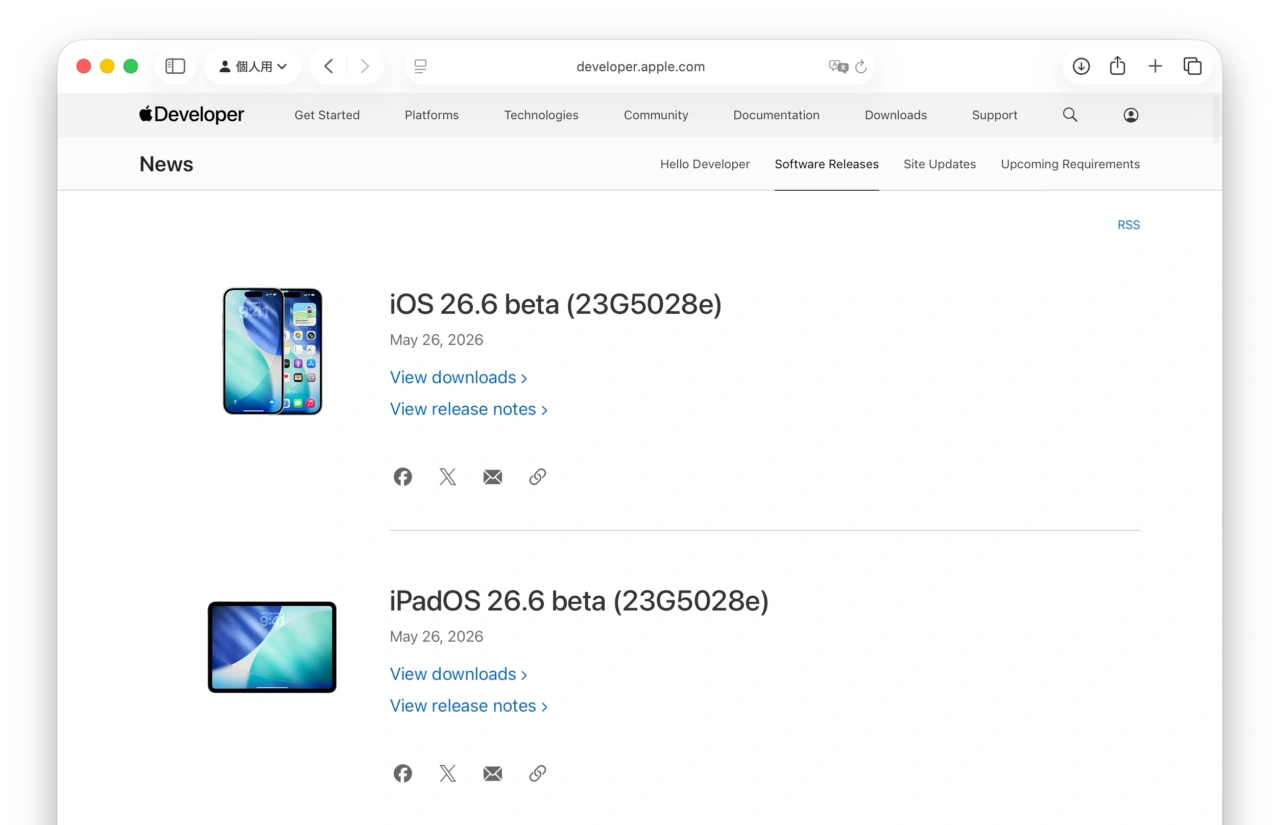Open a new tab with plus icon
The width and height of the screenshot is (1280, 825).
(1155, 66)
